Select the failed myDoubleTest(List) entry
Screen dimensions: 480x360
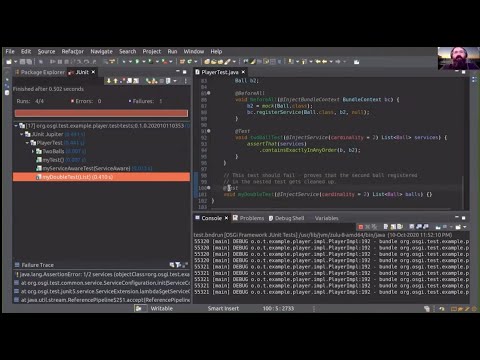click(x=101, y=177)
